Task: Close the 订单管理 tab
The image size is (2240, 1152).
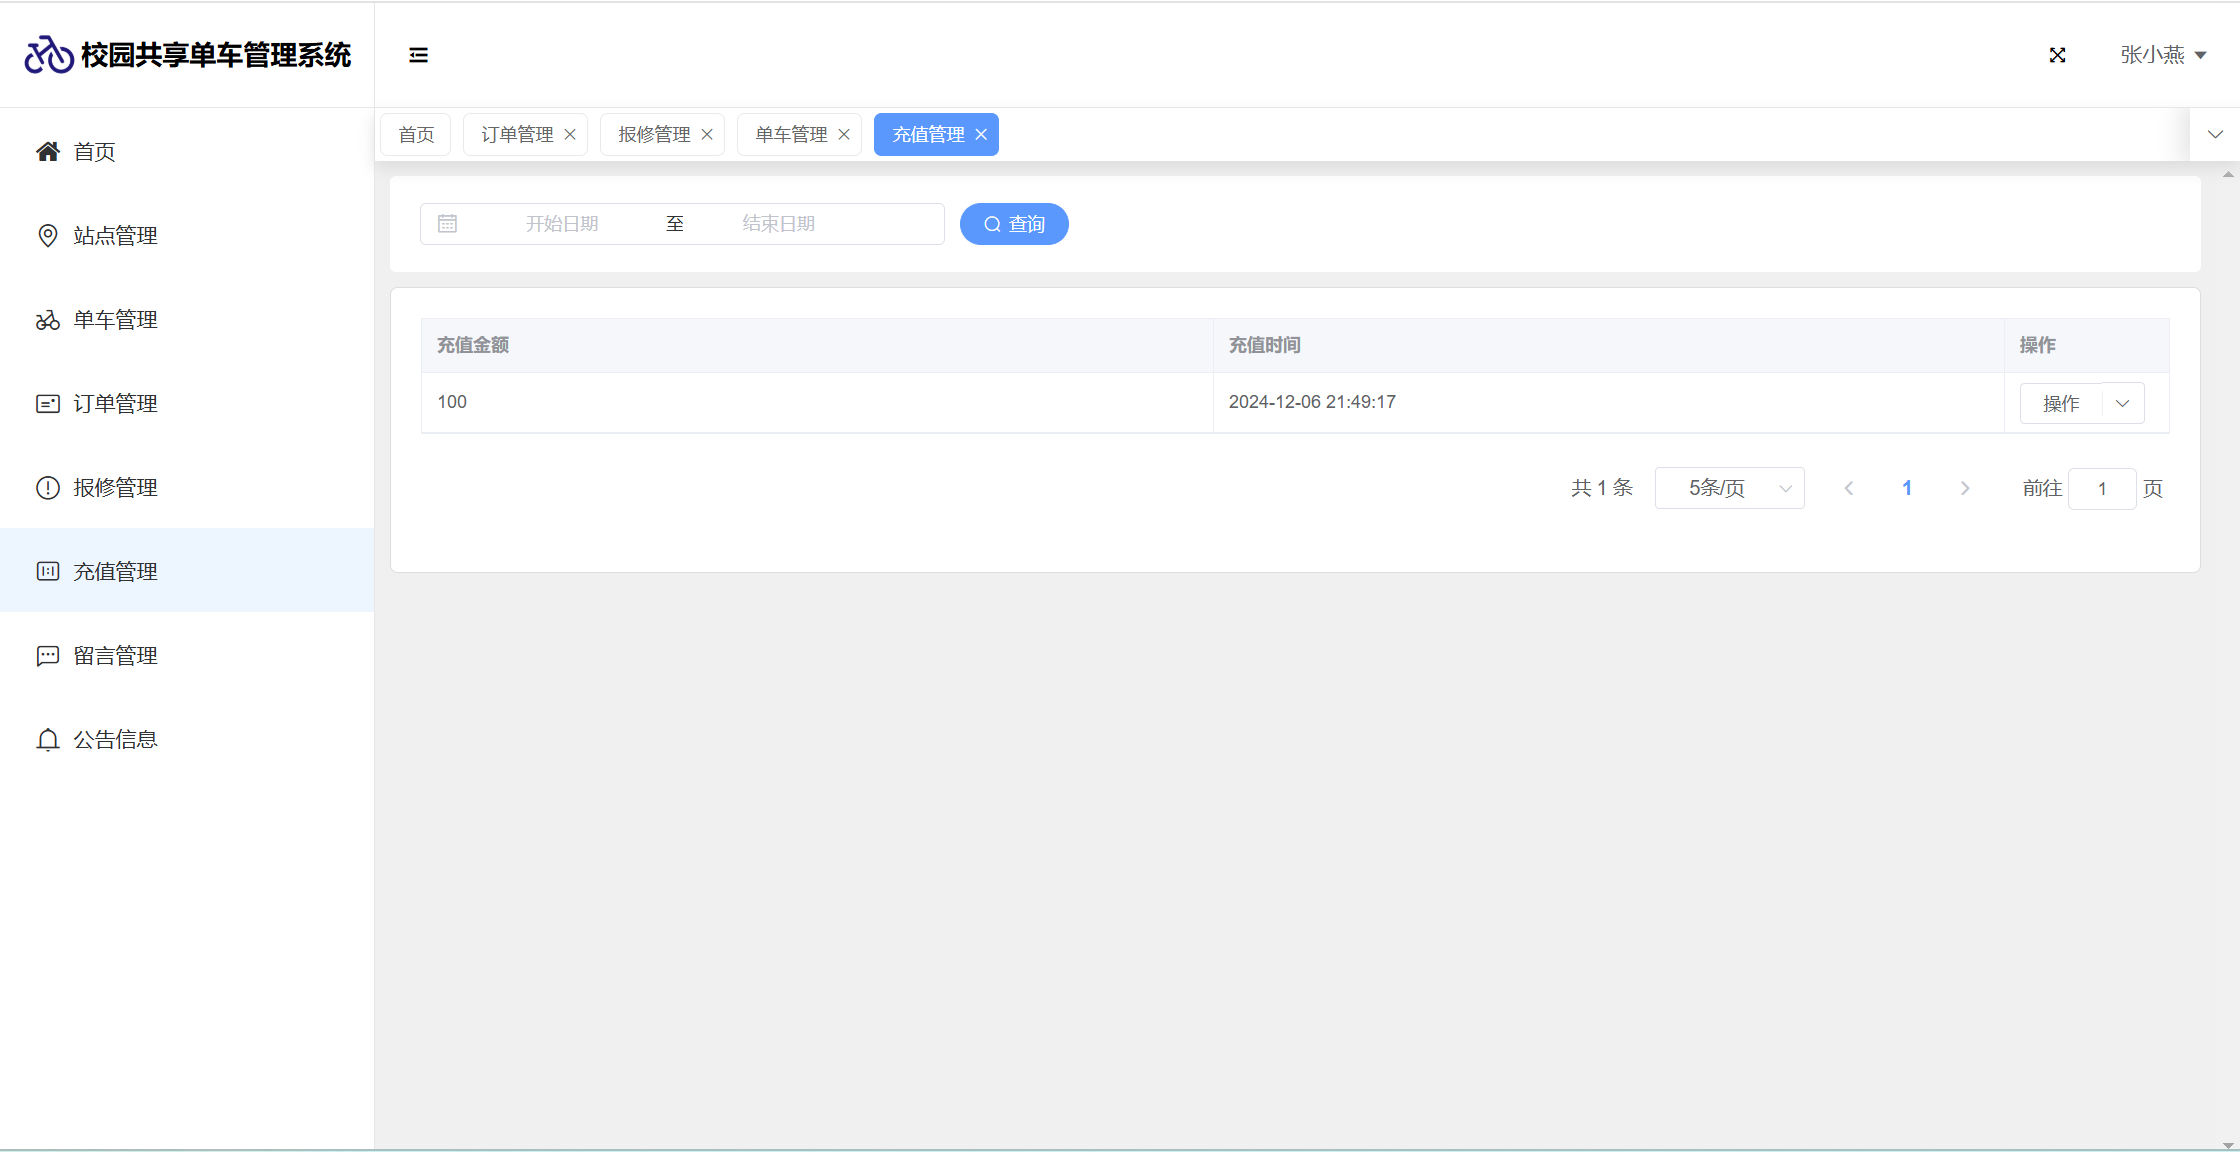Action: pos(570,135)
